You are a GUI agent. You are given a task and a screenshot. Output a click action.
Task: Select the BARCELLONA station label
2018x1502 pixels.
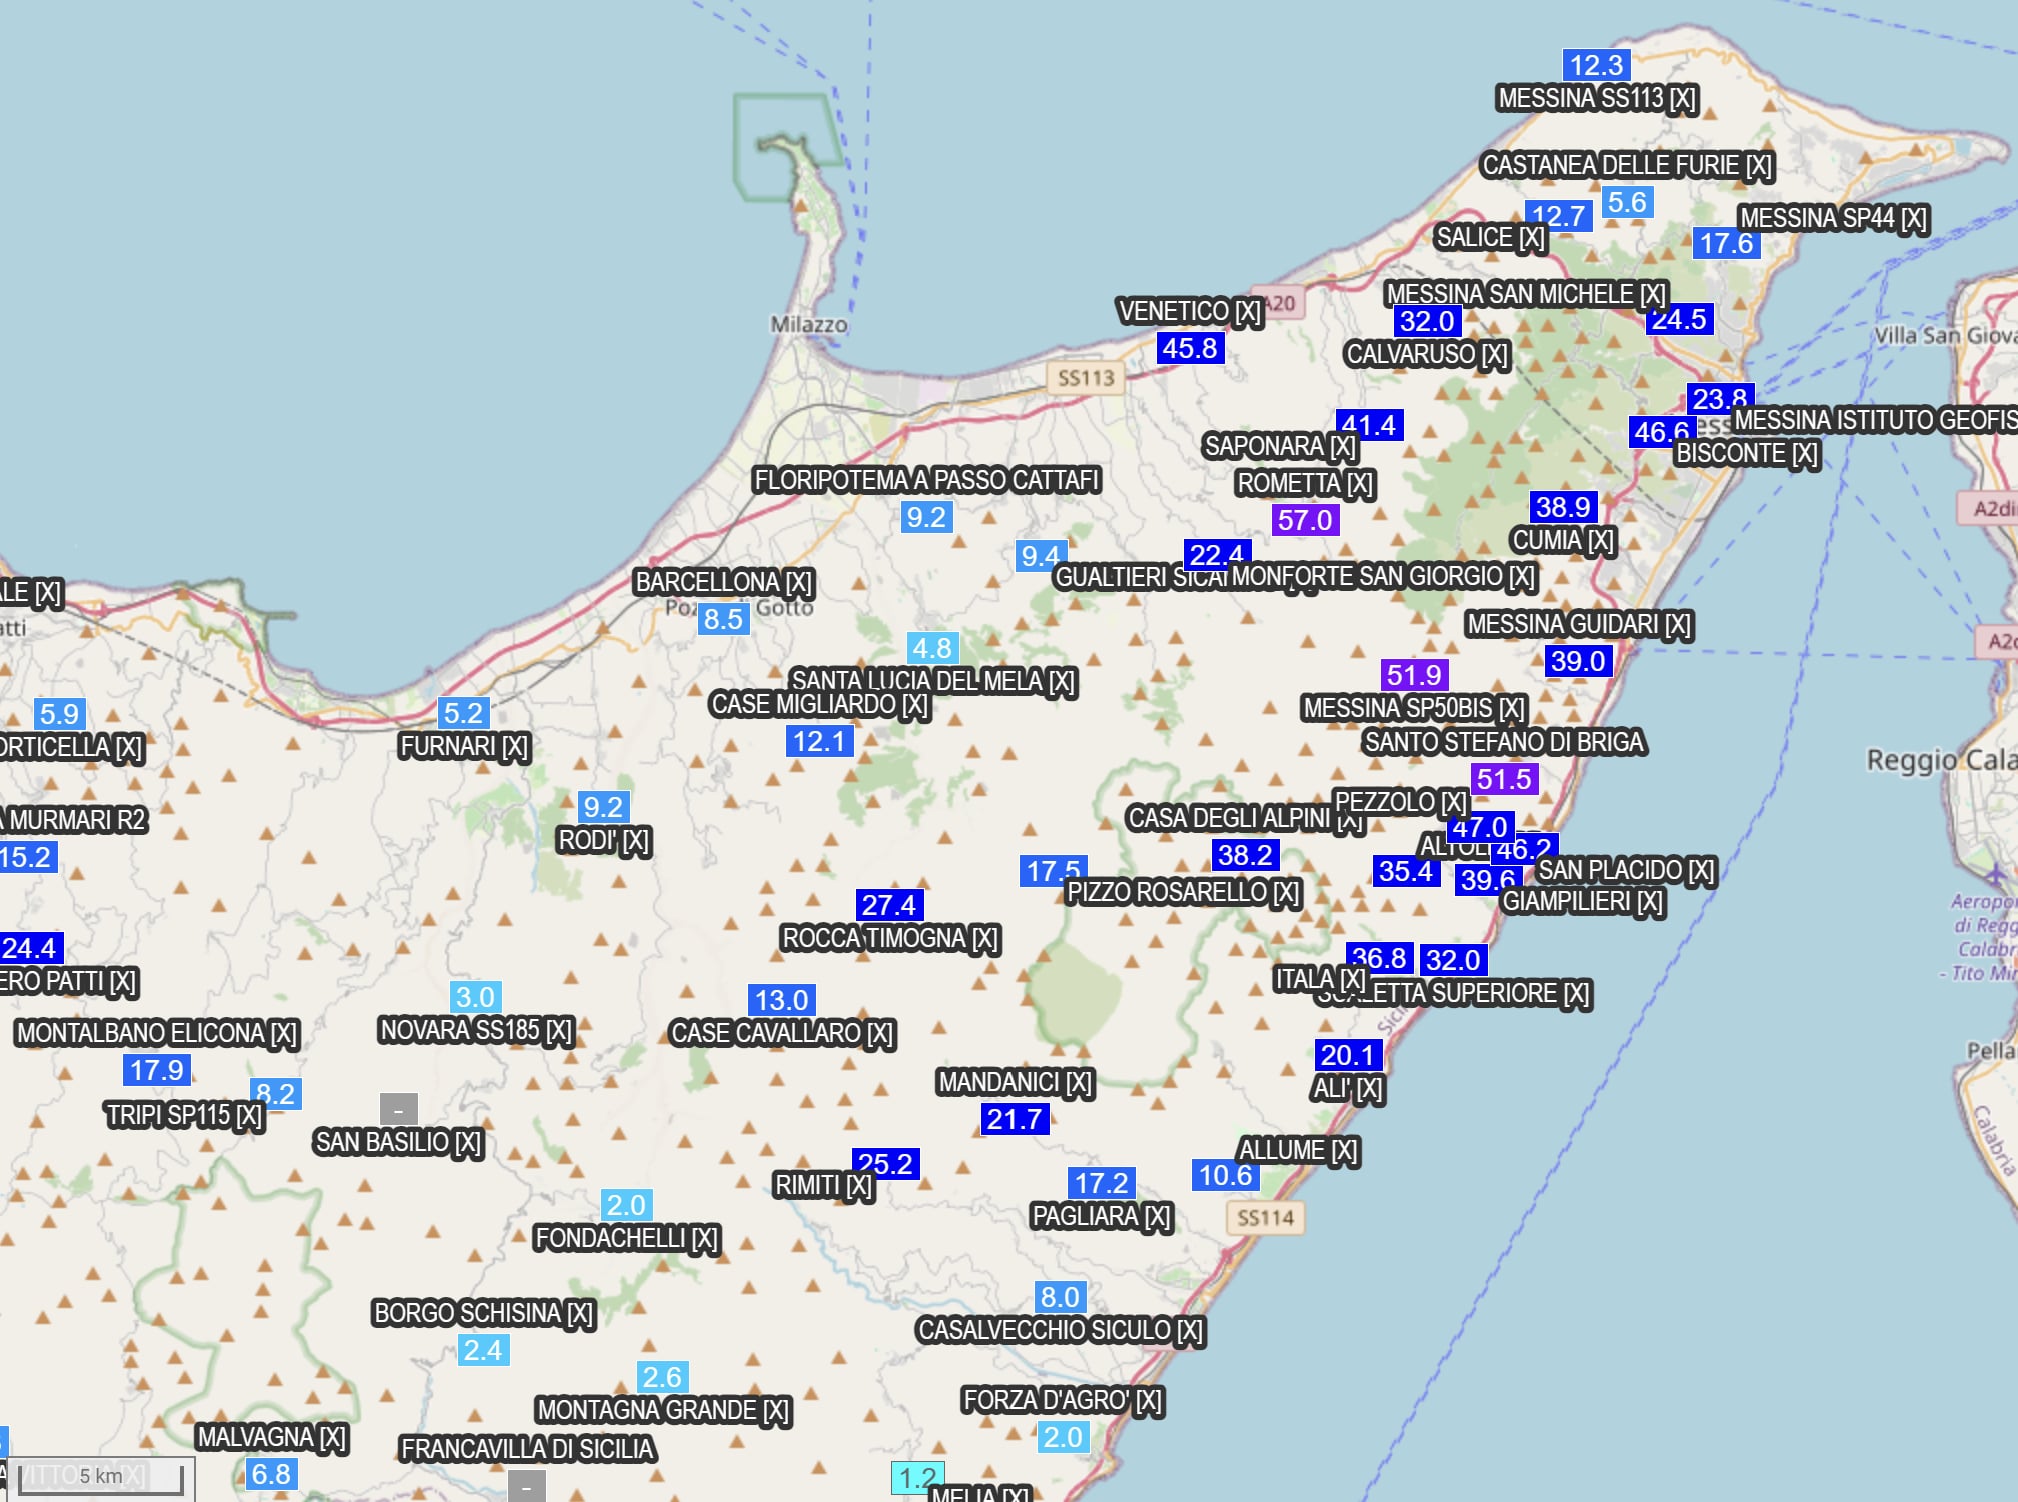707,582
